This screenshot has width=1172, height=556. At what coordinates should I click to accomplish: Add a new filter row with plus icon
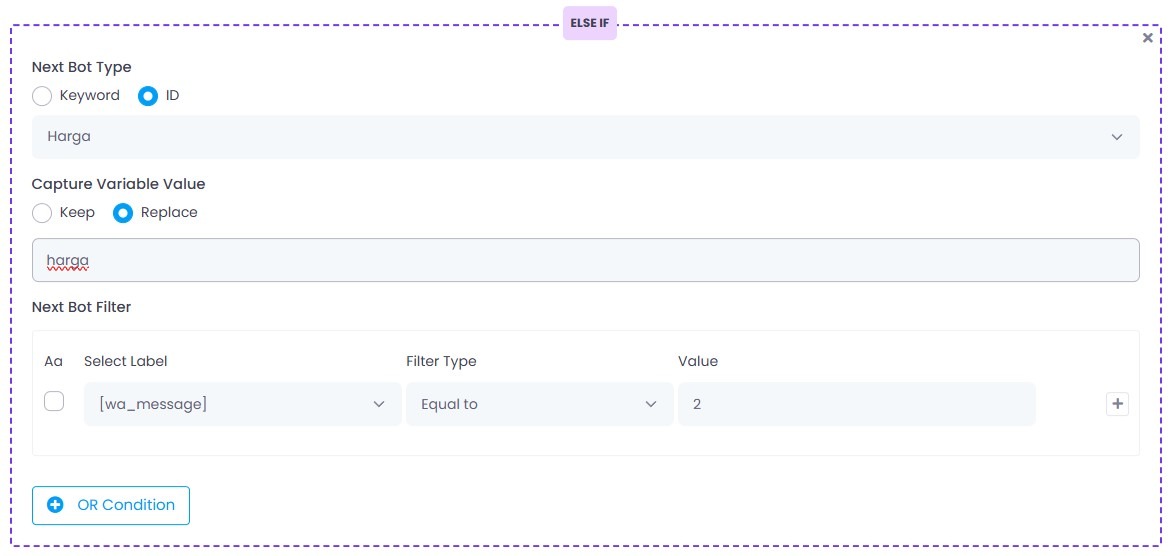click(1117, 404)
